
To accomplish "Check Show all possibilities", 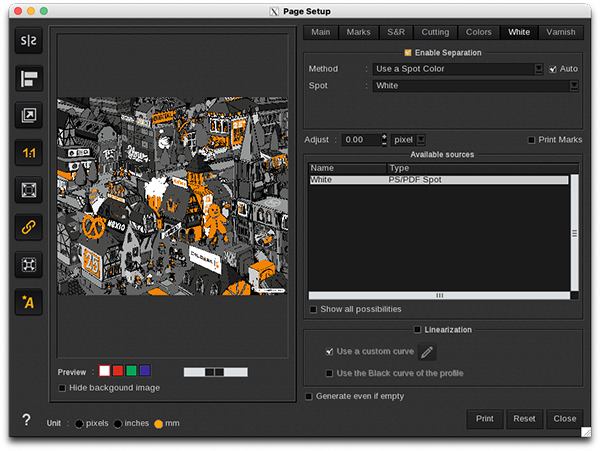I will pyautogui.click(x=314, y=309).
